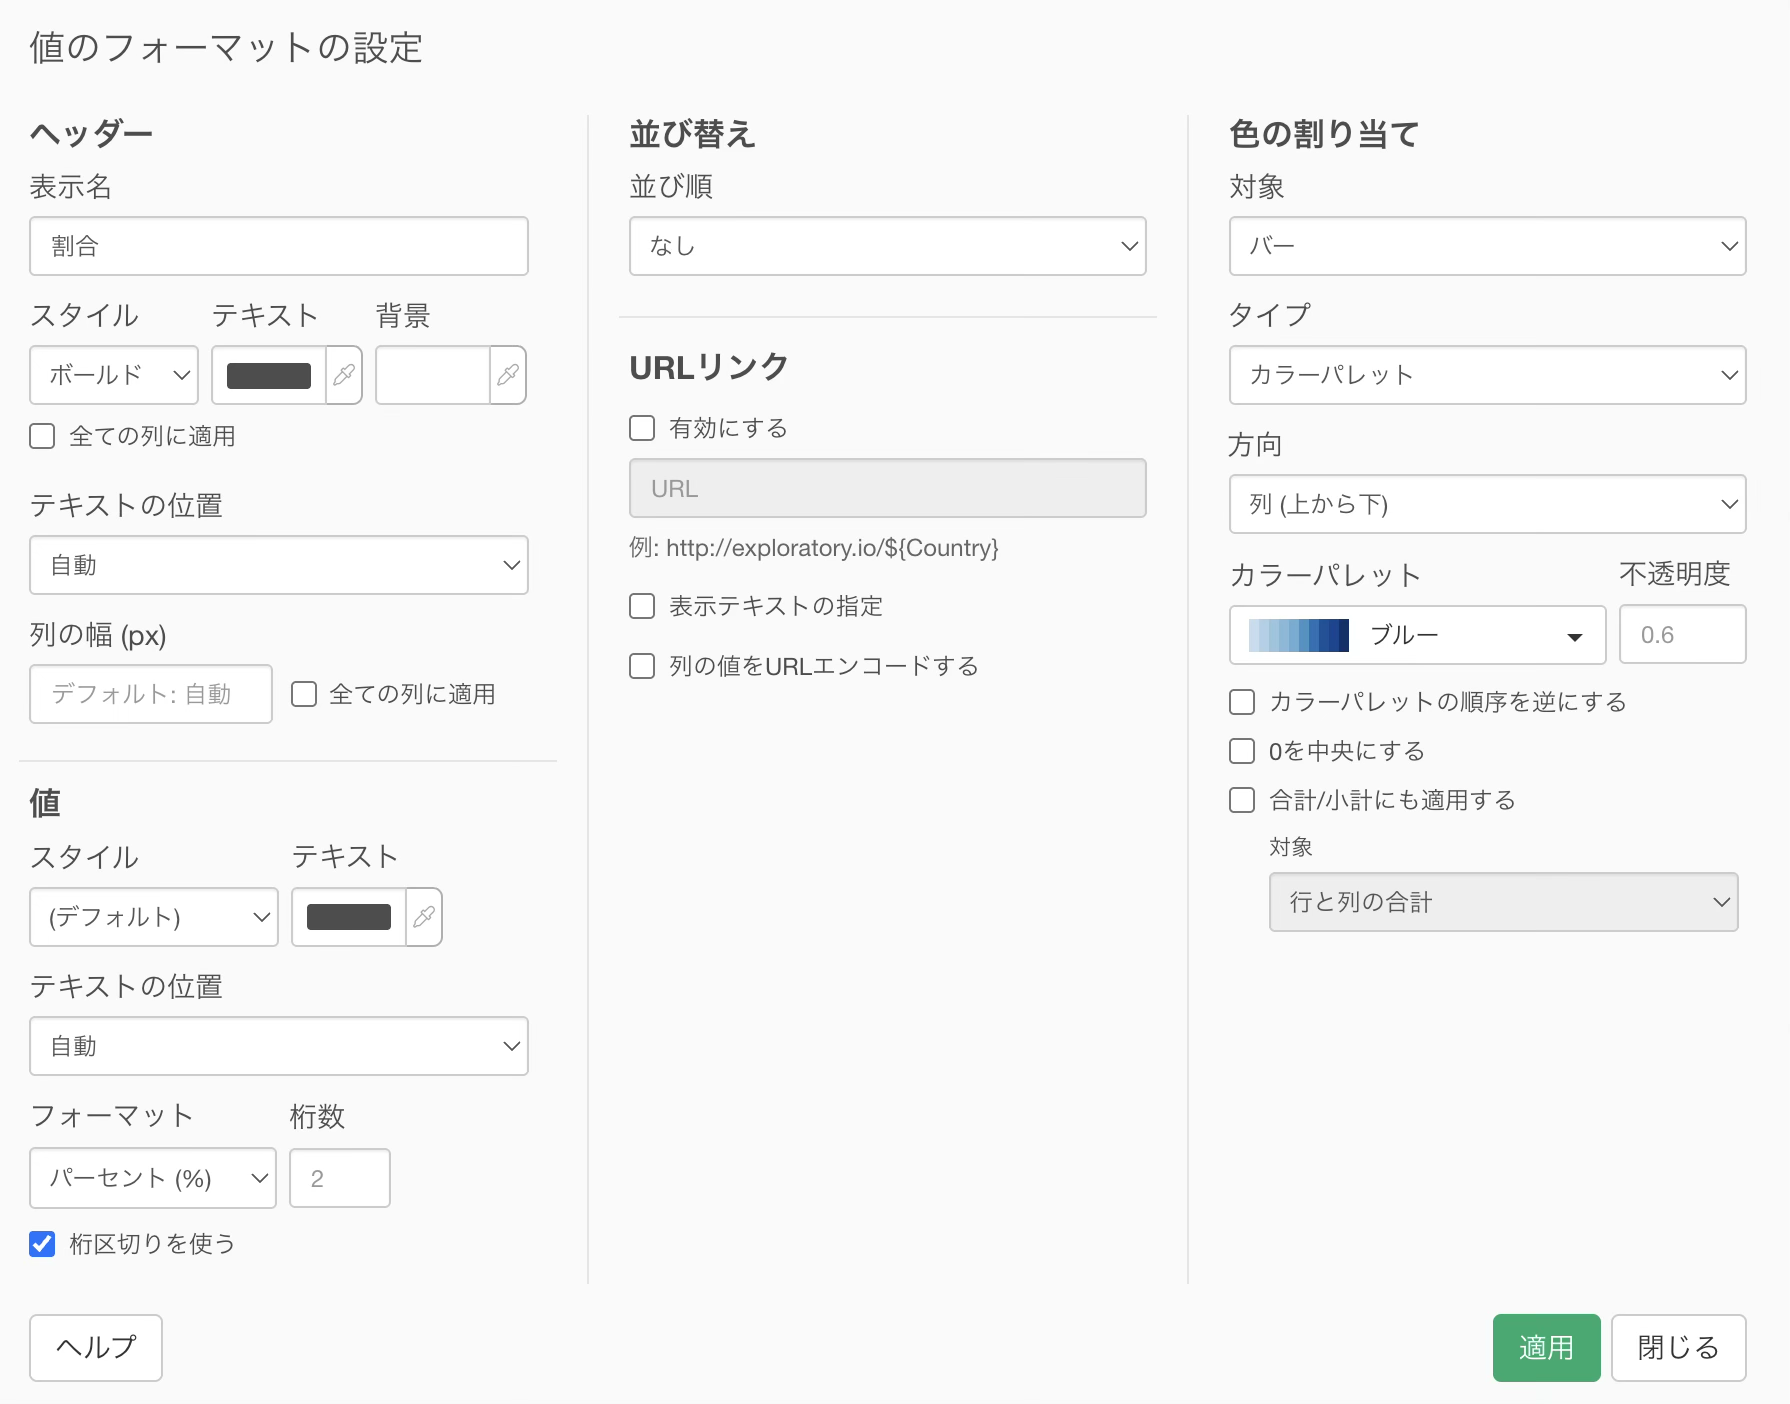The width and height of the screenshot is (1790, 1404).
Task: Open フォーマット パーセント (%) dropdown
Action: pos(153,1178)
